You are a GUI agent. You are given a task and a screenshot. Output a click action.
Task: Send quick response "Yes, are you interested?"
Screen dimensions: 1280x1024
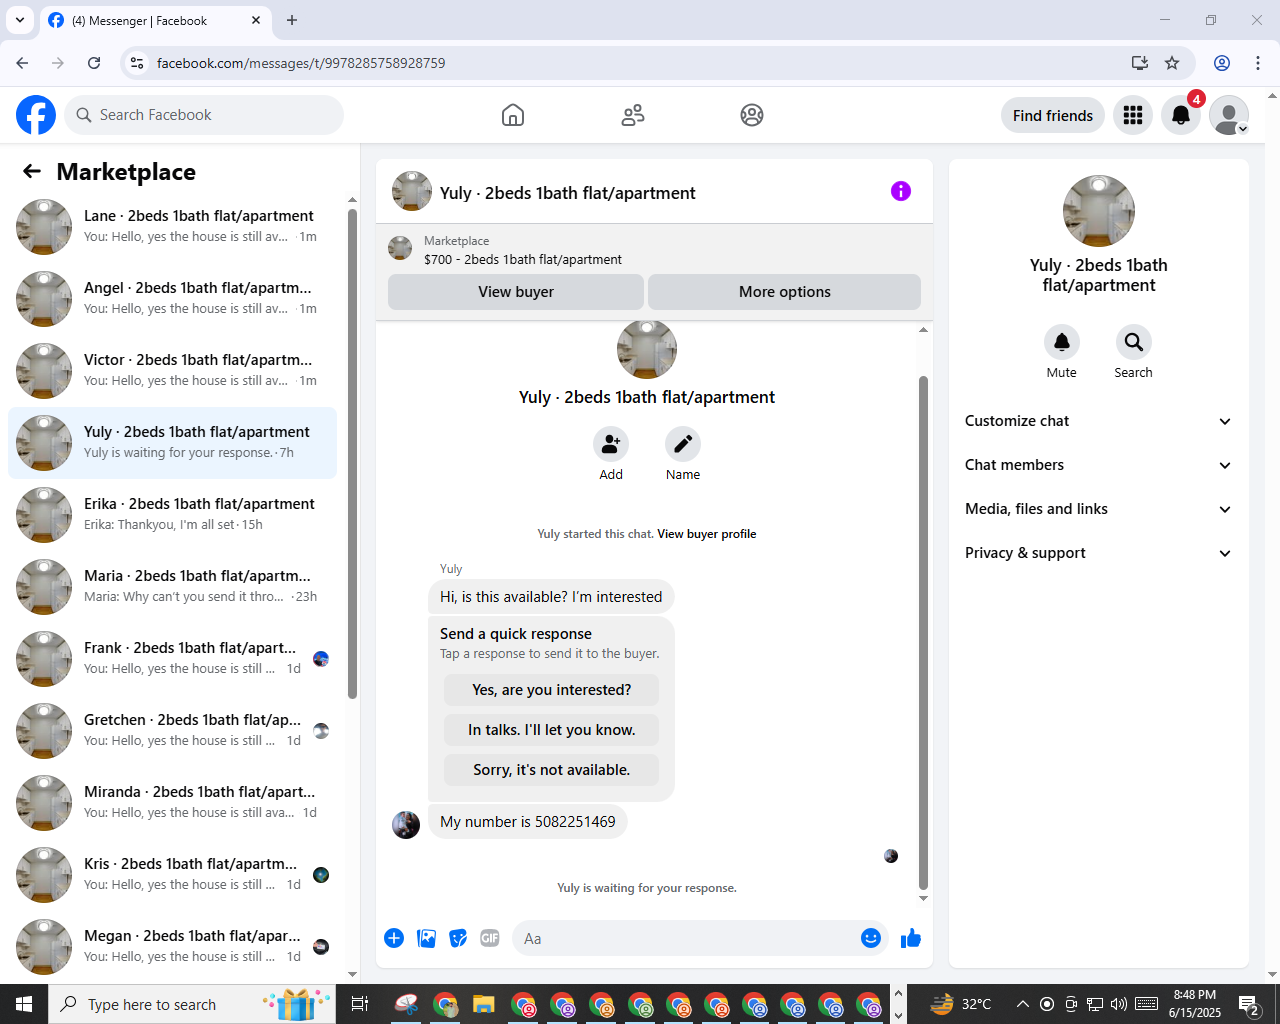[x=552, y=690]
